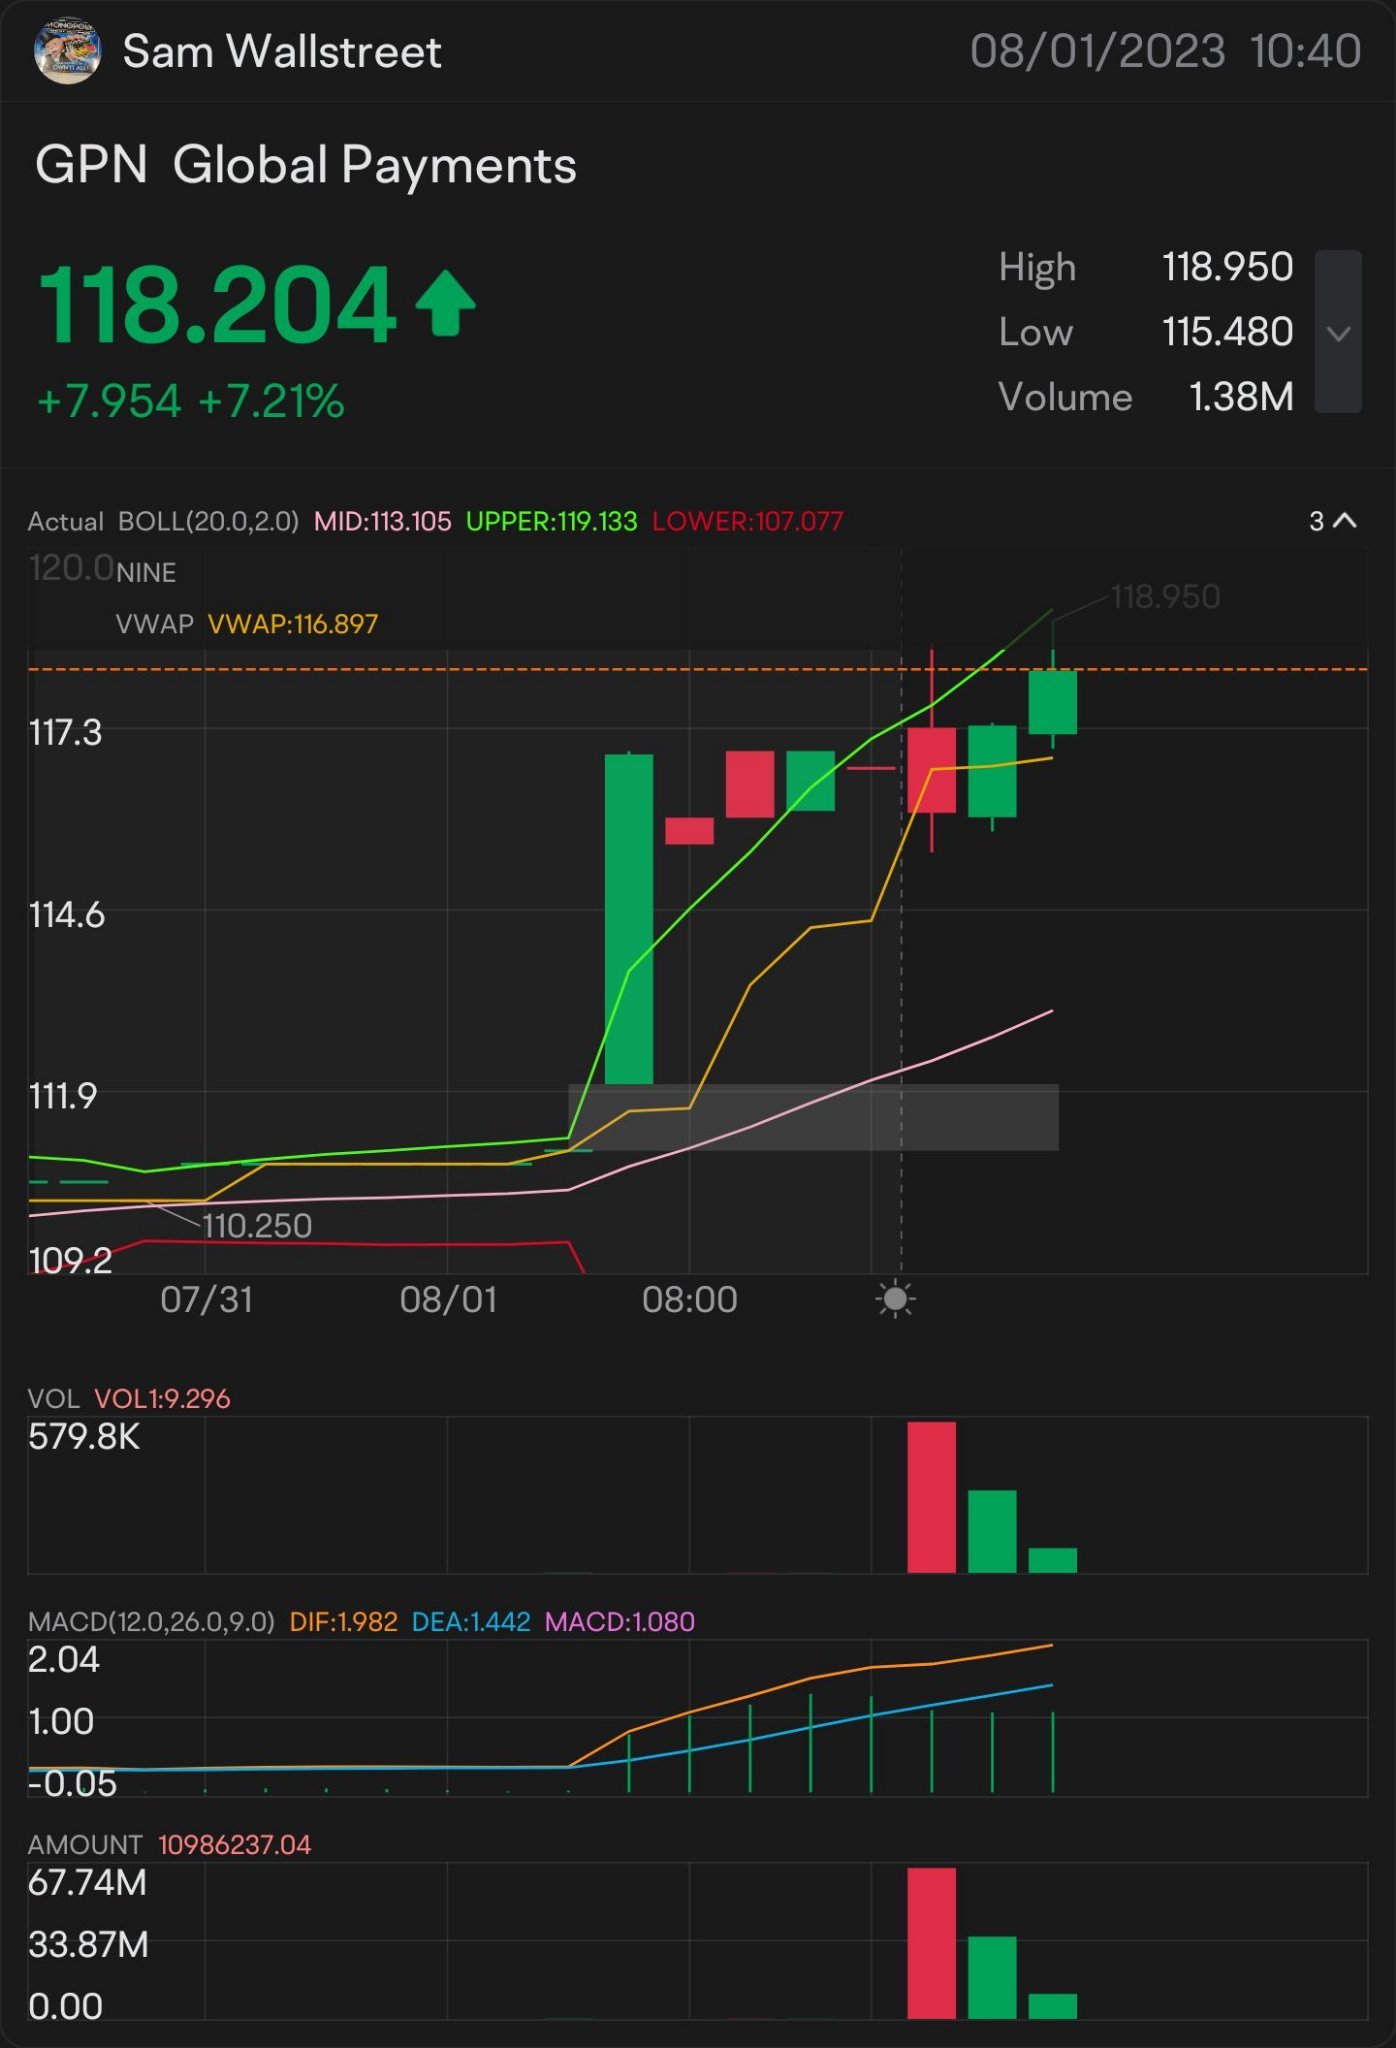Tap the 07/31 date axis label

click(206, 1299)
